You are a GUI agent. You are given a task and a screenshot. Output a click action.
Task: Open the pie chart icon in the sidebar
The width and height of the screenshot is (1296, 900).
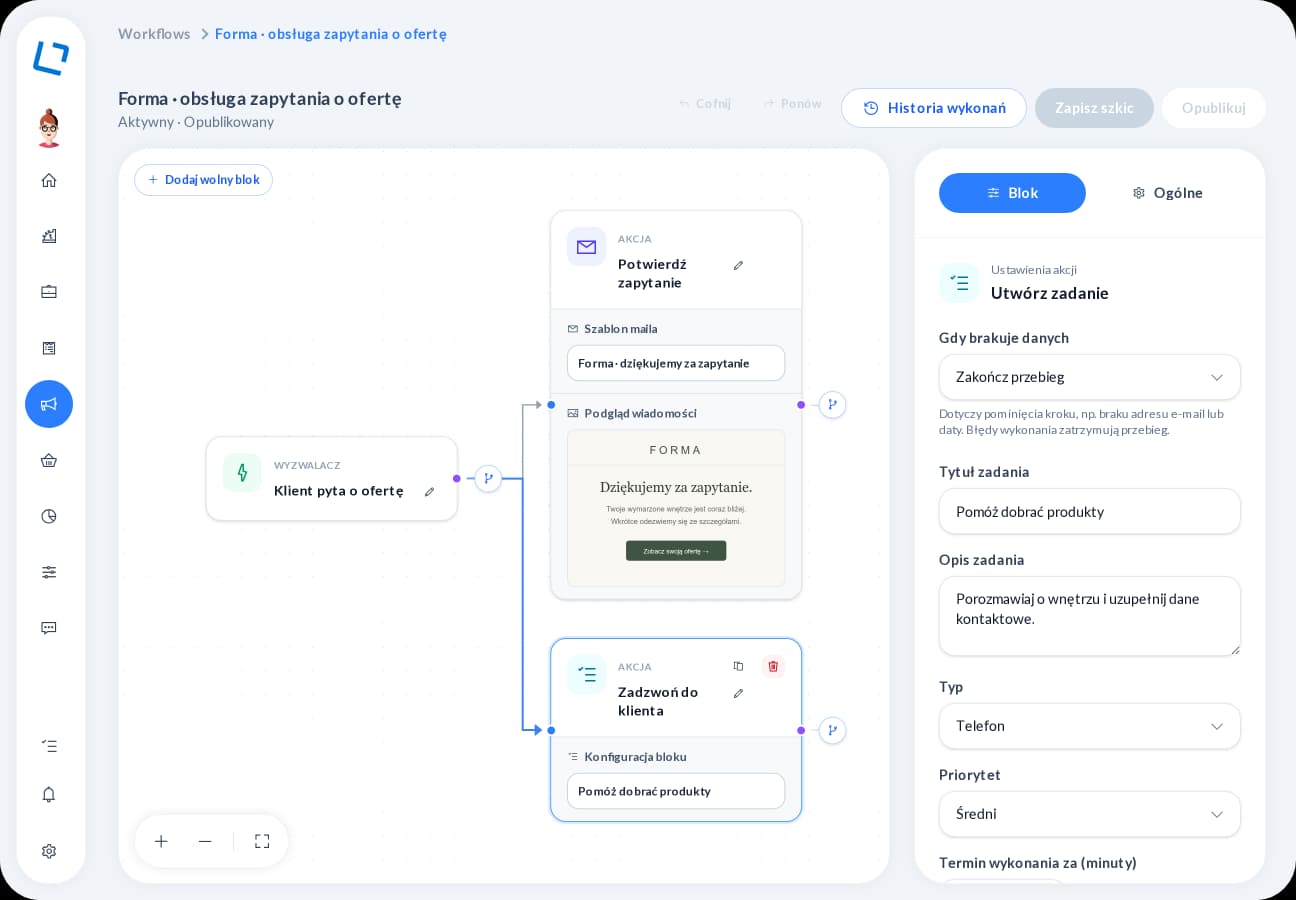click(49, 516)
